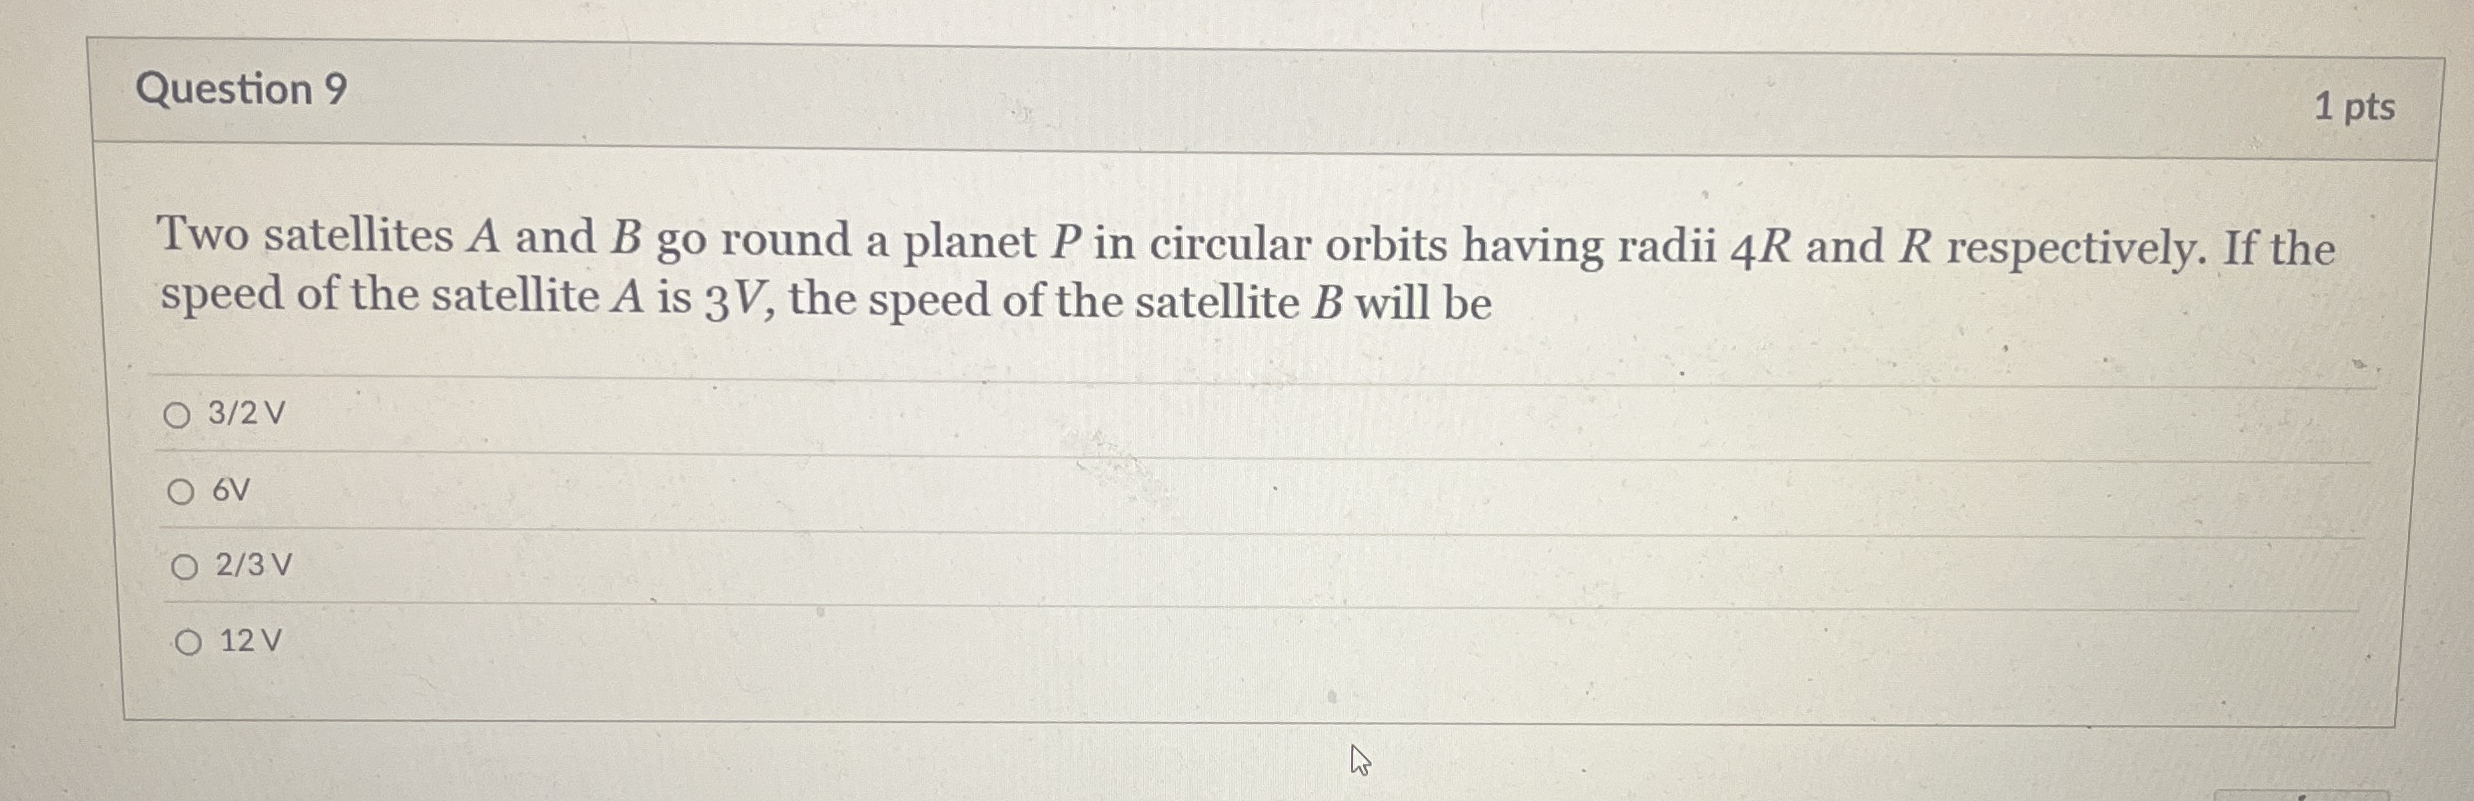Click the 3/2 V answer label text
2474x801 pixels.
(x=249, y=414)
